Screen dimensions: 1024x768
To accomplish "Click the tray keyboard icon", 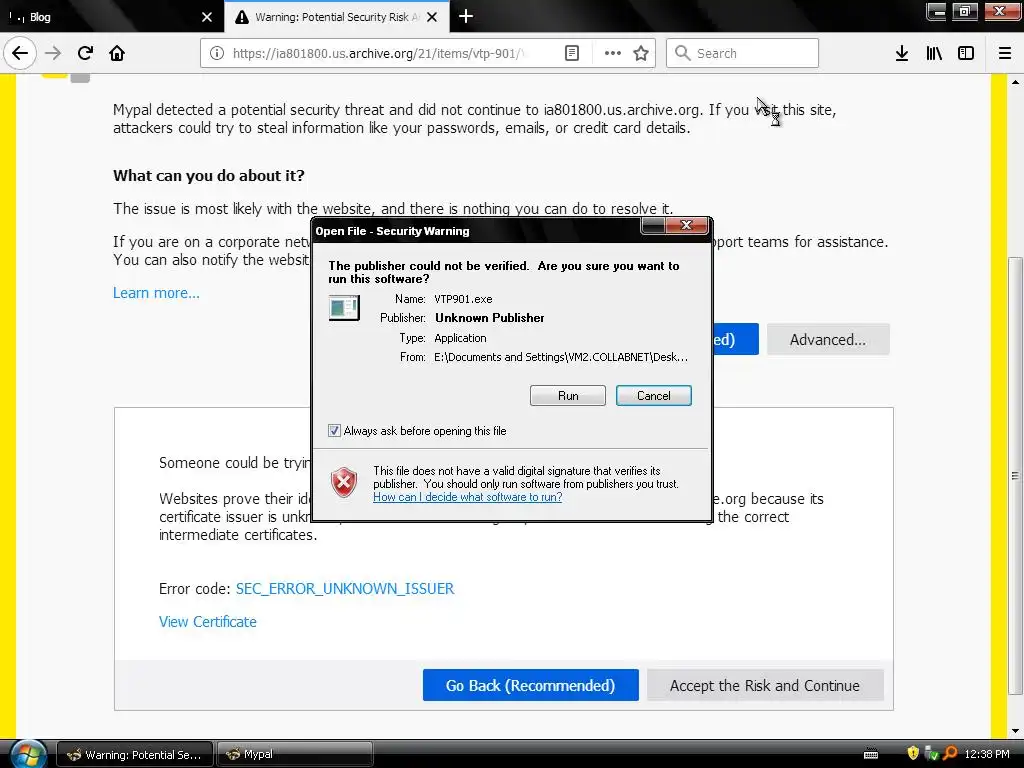I will pos(871,754).
